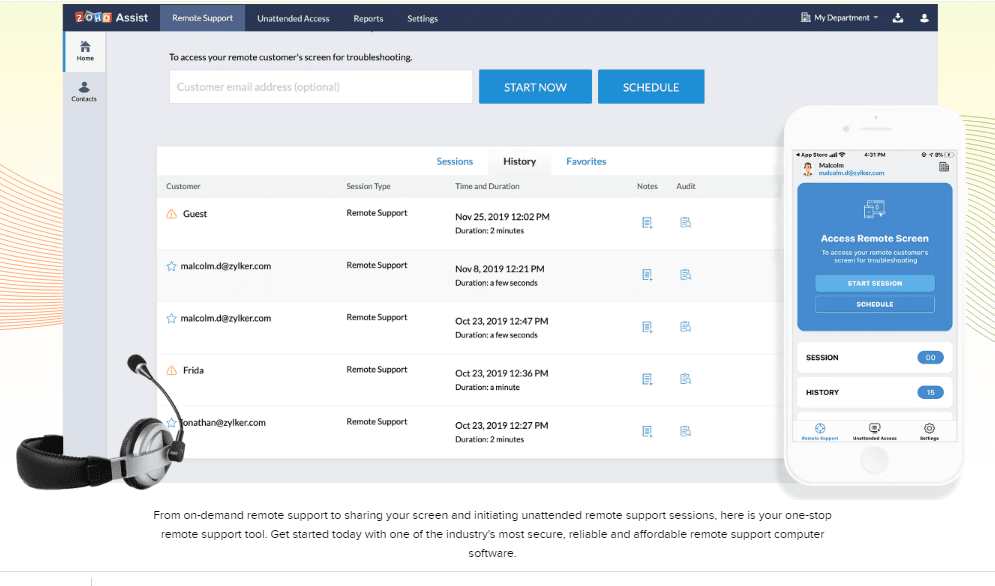Click the Session Type column header
This screenshot has width=995, height=586.
point(368,186)
